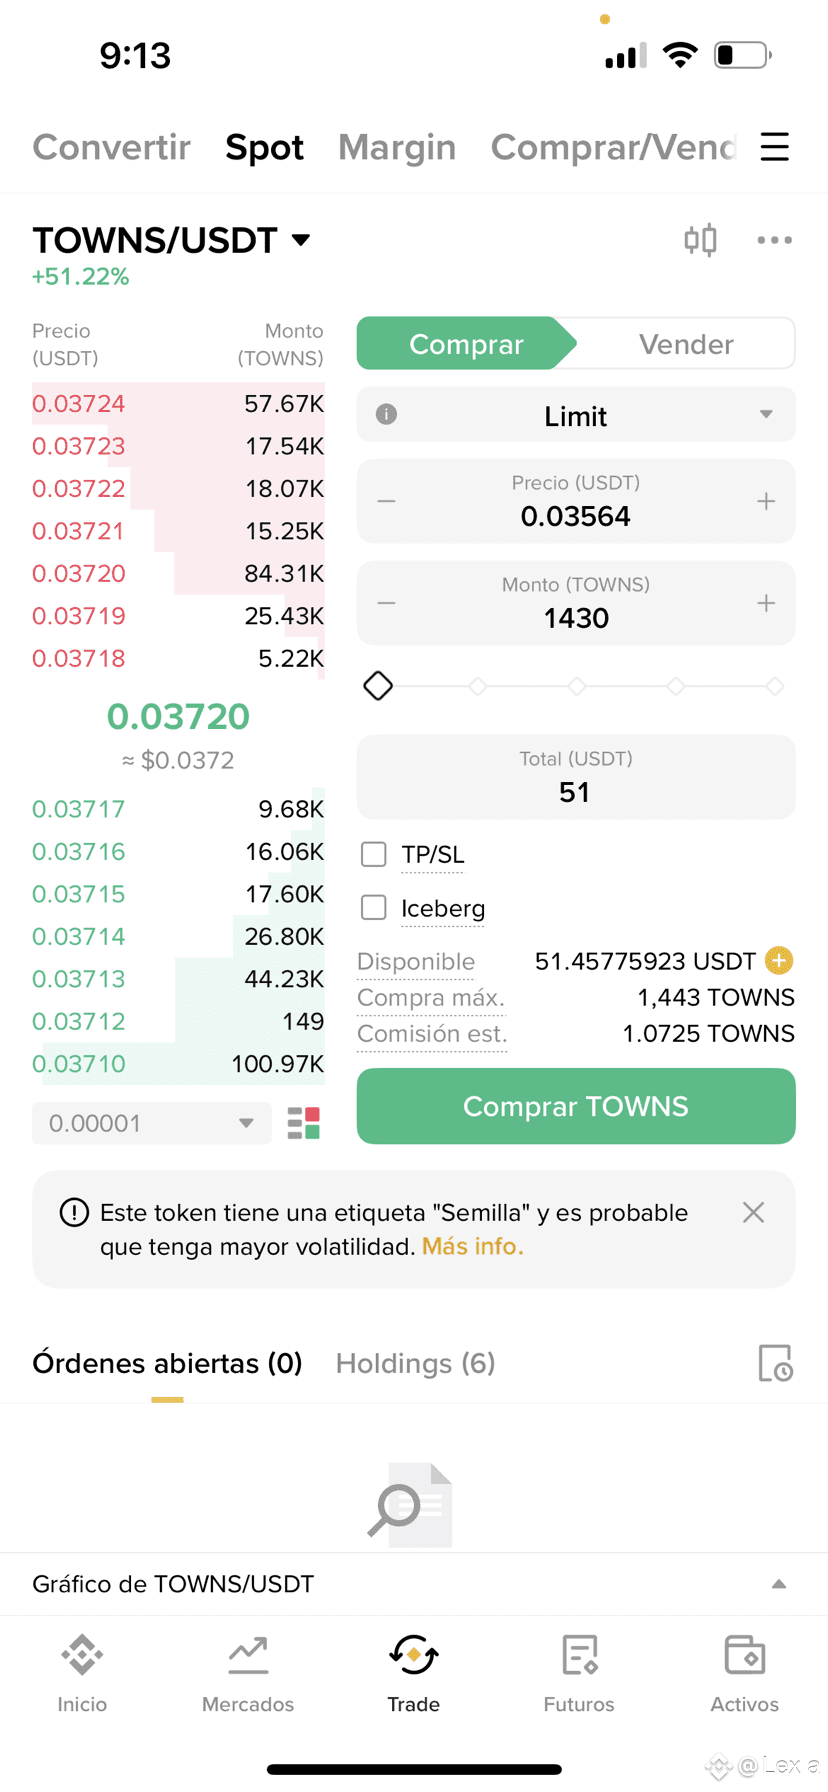Show the Órdenes abiertas (0) tab

tap(167, 1363)
